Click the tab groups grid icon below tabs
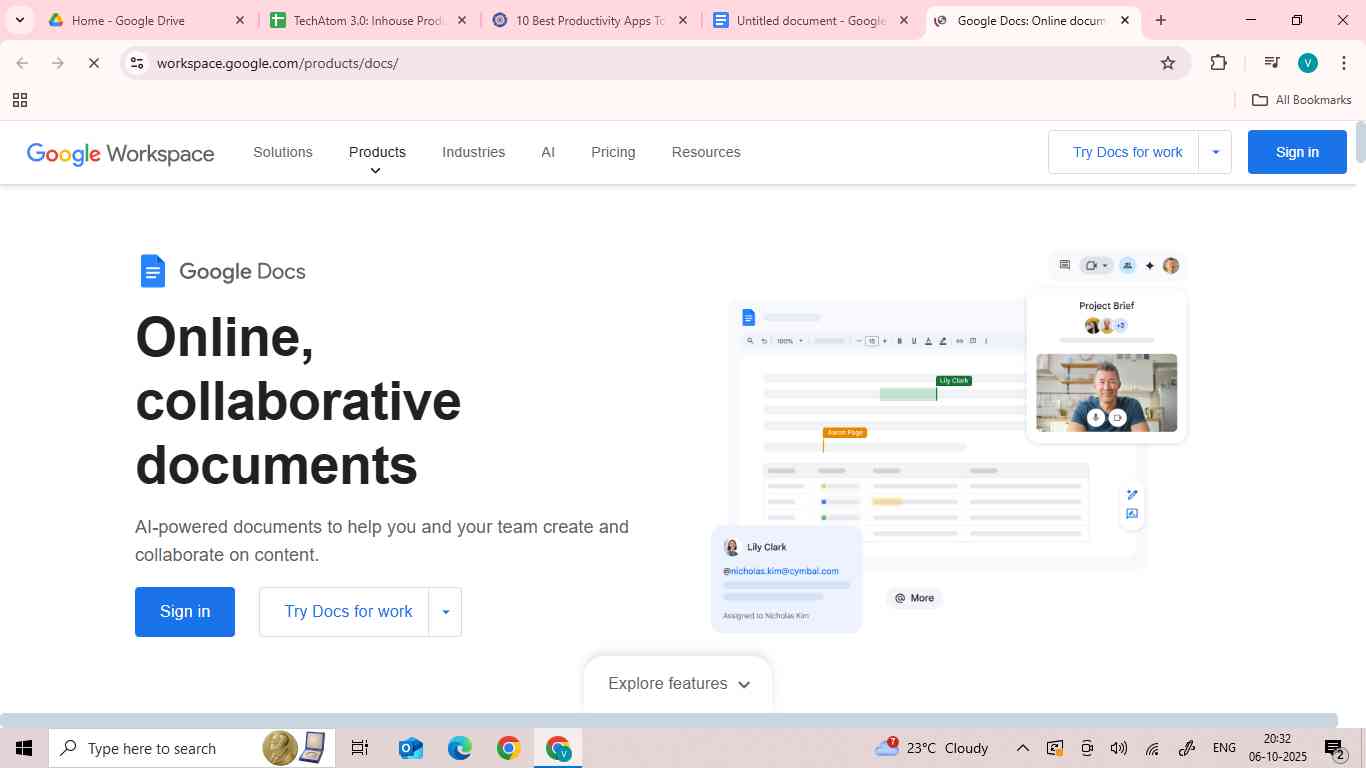The width and height of the screenshot is (1366, 768). pyautogui.click(x=20, y=100)
